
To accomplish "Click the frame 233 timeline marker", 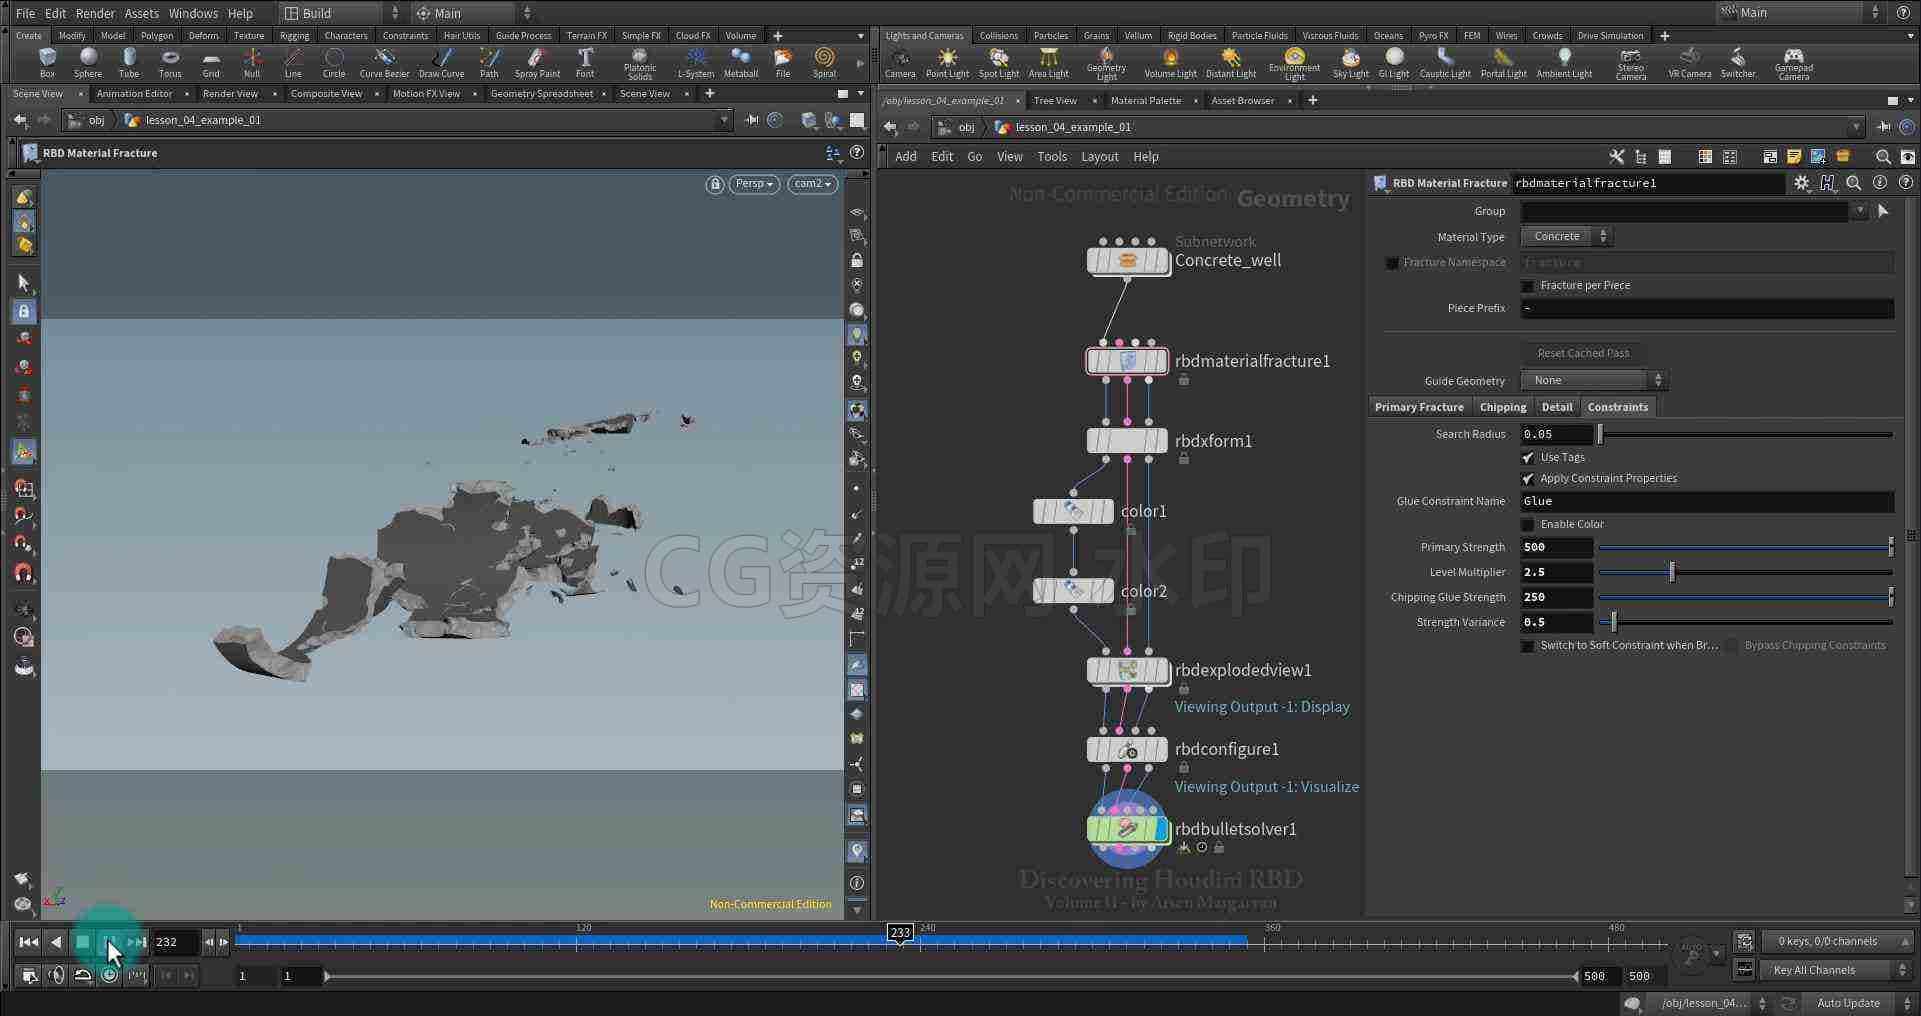I will [900, 932].
